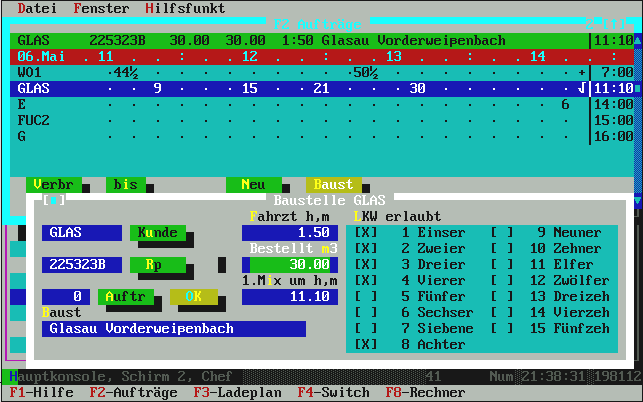This screenshot has width=643, height=402.
Task: Click the Rp button
Action: click(x=157, y=264)
